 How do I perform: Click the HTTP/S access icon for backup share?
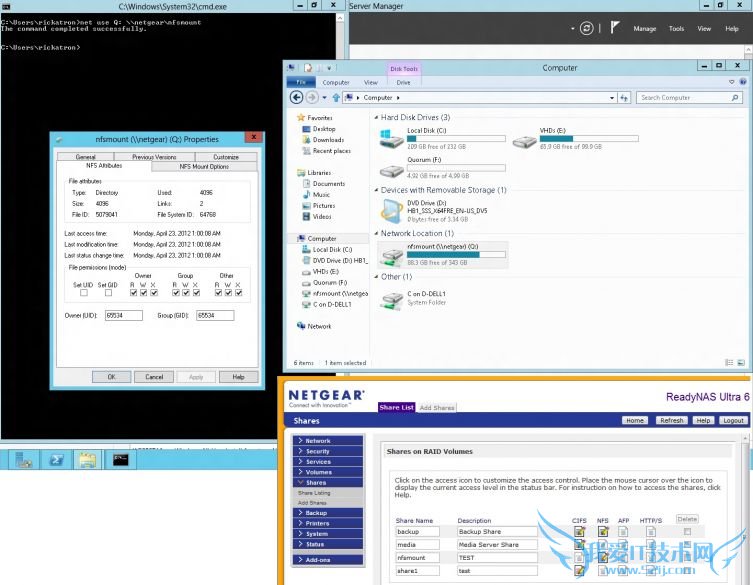tap(651, 531)
